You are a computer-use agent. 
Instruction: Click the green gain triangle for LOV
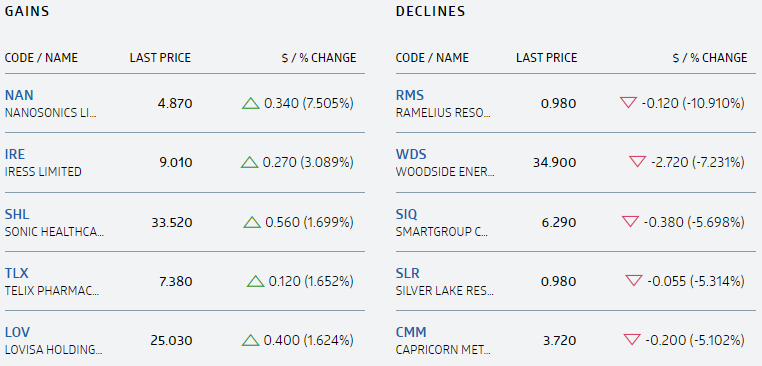click(250, 340)
